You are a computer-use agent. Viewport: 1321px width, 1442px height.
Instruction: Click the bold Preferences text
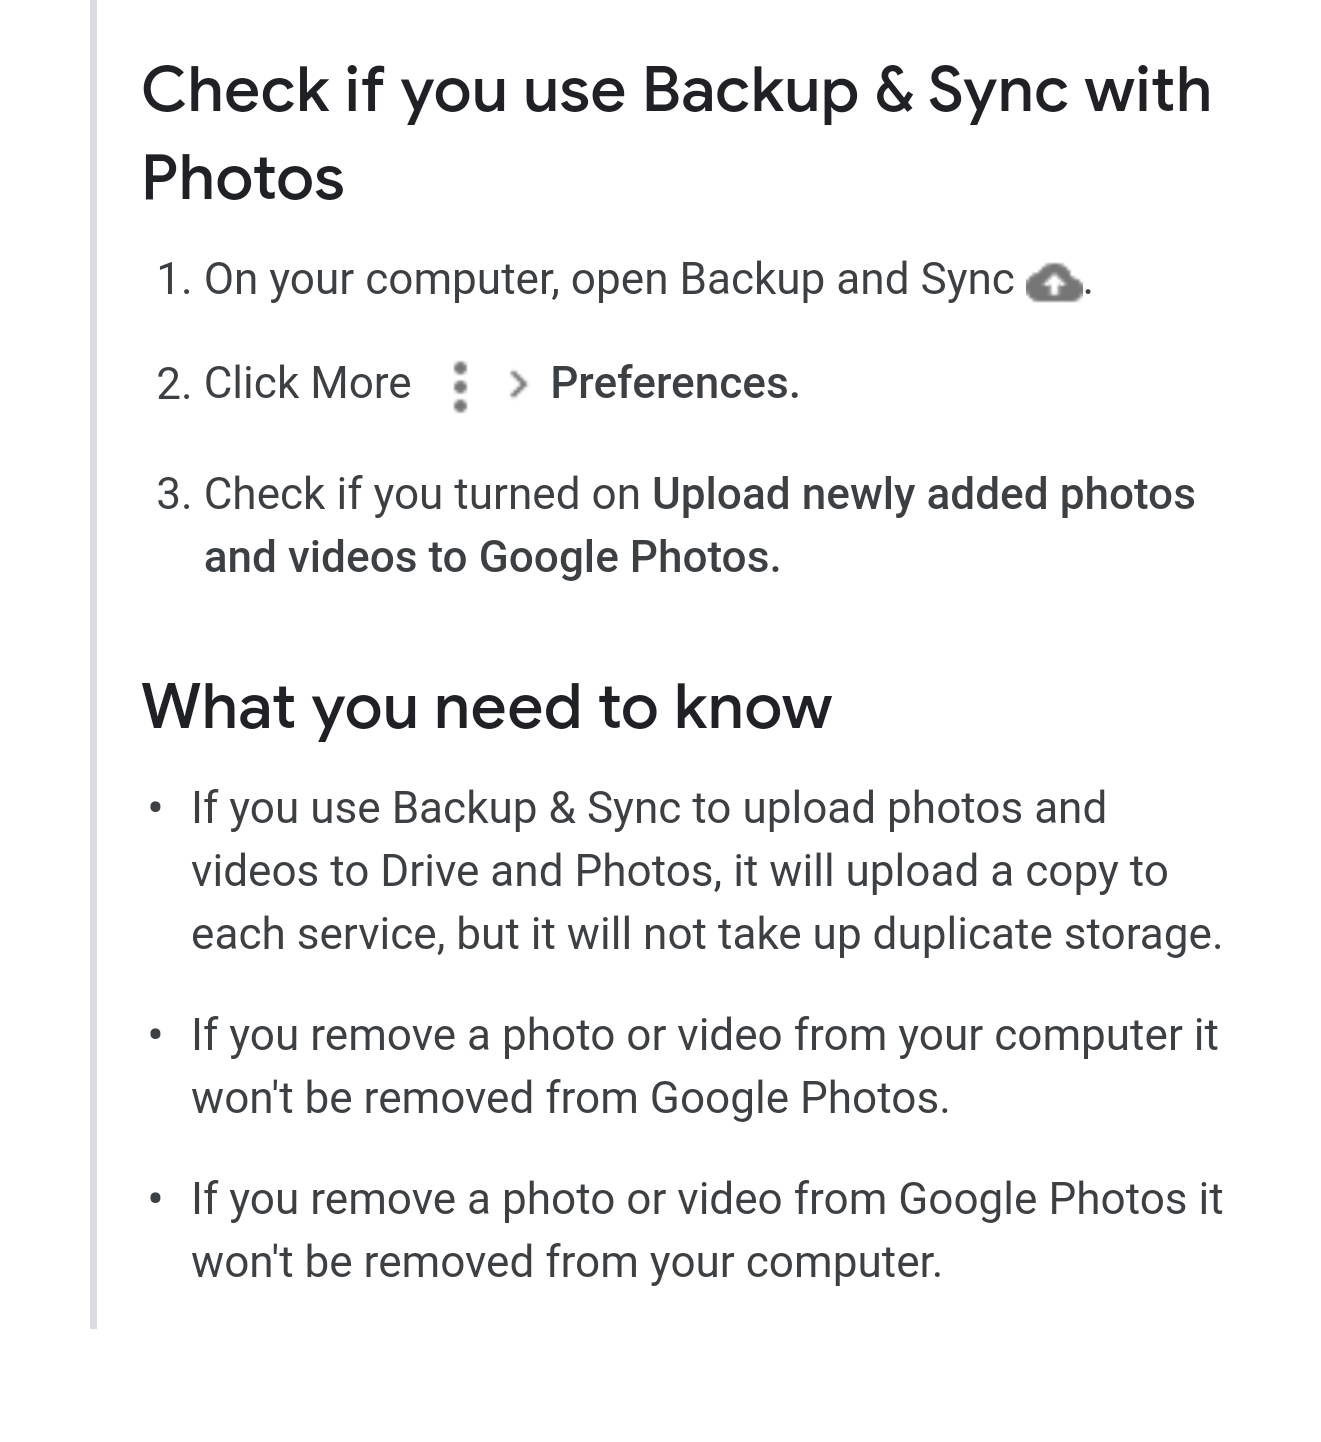click(675, 383)
